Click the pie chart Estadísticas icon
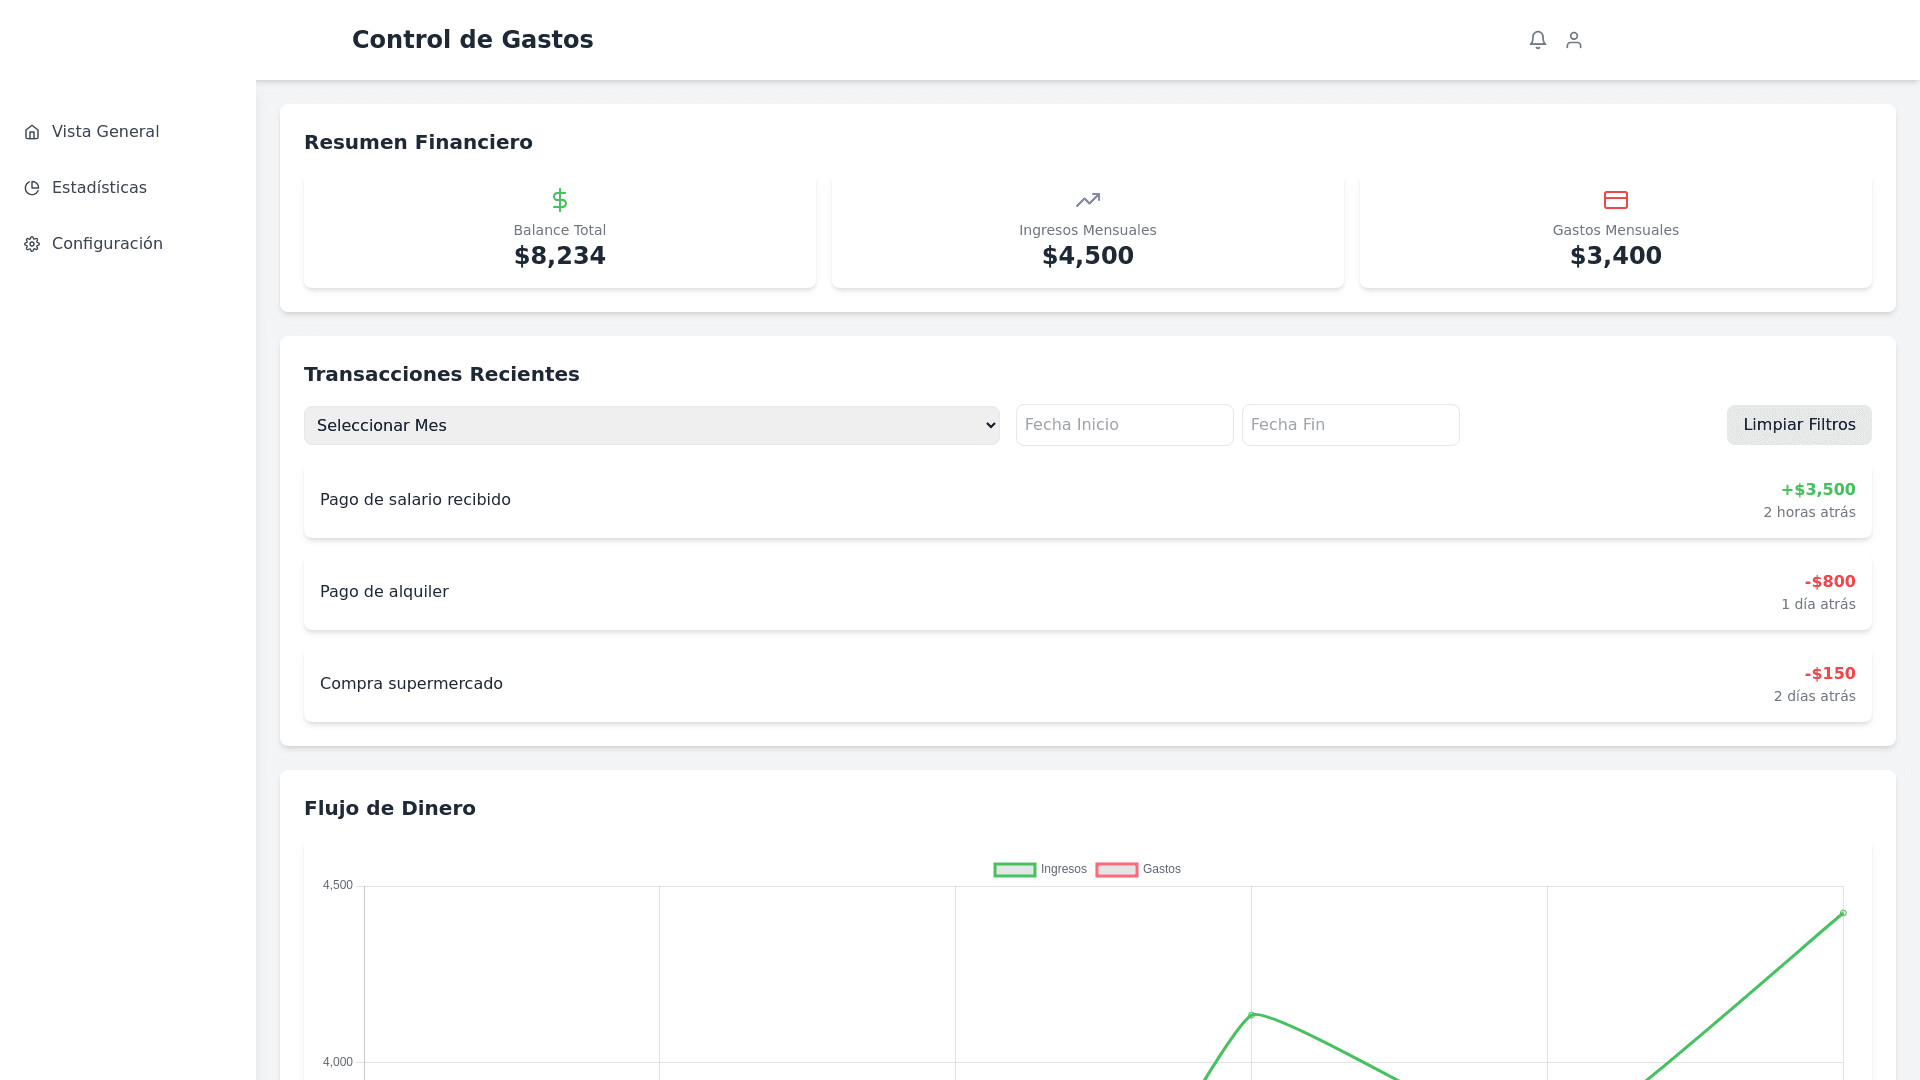The image size is (1920, 1080). pyautogui.click(x=32, y=188)
